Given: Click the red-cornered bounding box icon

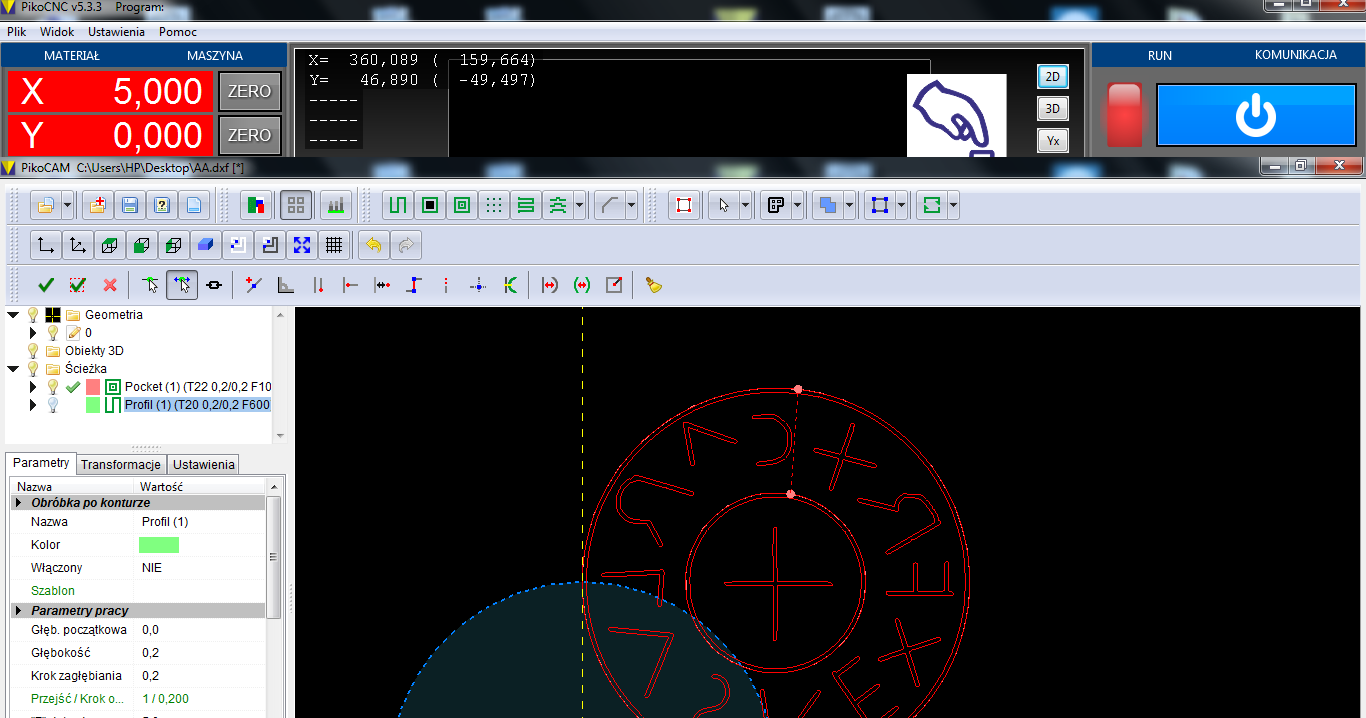Looking at the screenshot, I should click(684, 206).
